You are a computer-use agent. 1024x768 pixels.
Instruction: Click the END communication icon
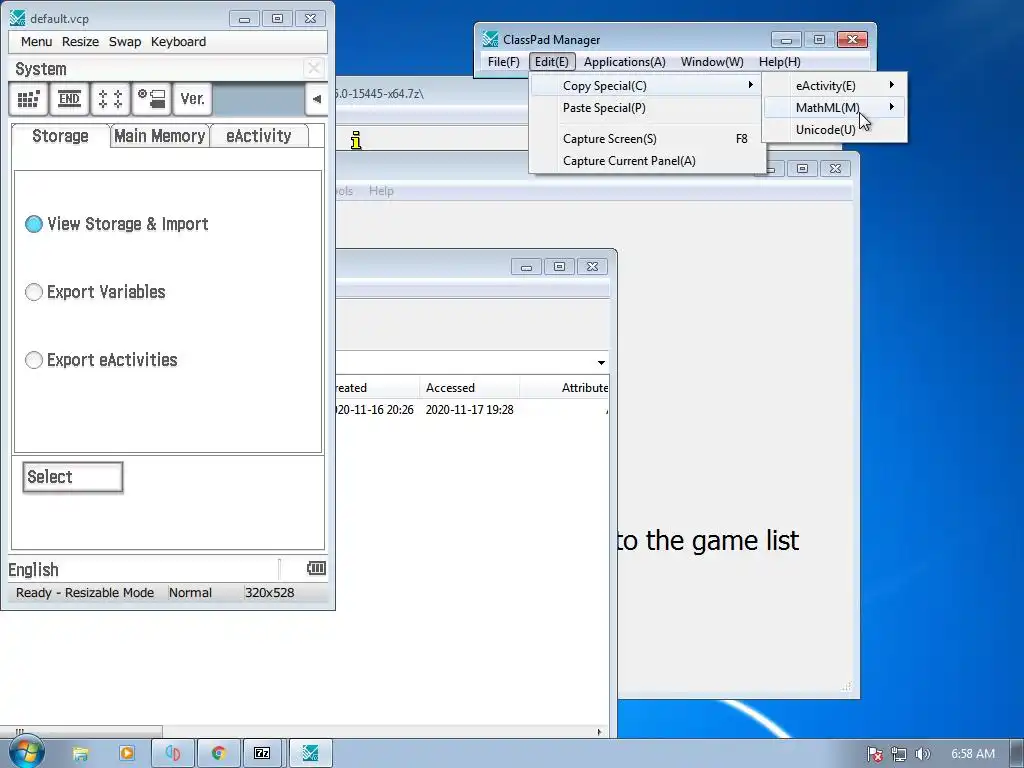pyautogui.click(x=69, y=99)
